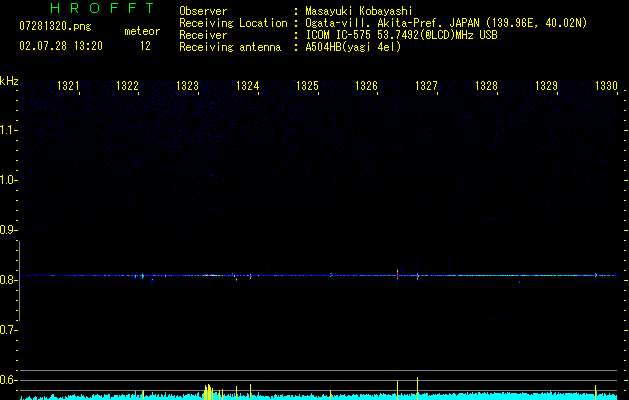Click the HROFFT title text

tap(102, 8)
